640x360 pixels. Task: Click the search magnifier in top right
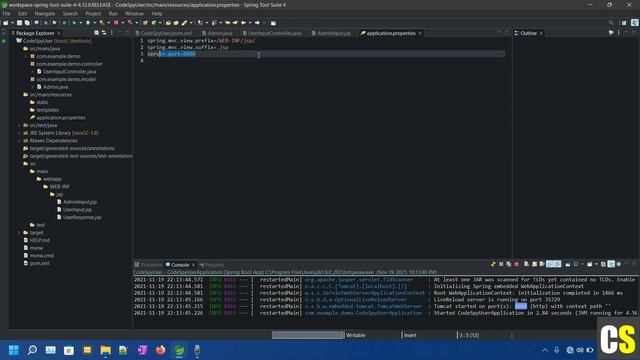(x=611, y=23)
